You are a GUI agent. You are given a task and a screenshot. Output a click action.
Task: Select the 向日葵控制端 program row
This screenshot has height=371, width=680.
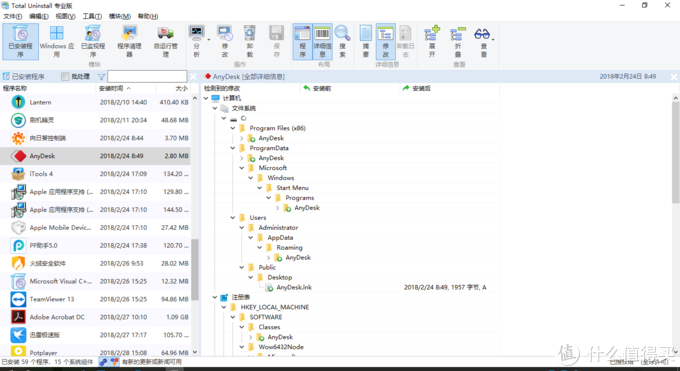pyautogui.click(x=95, y=138)
